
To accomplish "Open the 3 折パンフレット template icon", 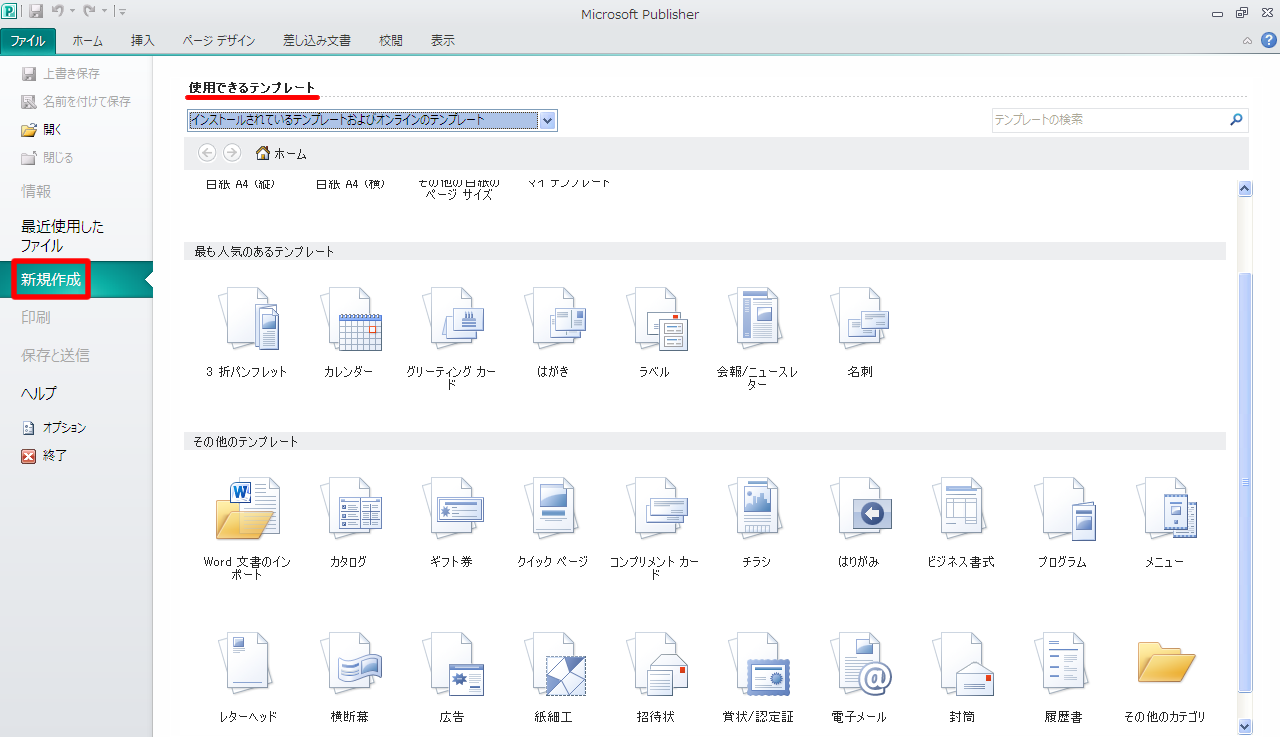I will pos(246,320).
